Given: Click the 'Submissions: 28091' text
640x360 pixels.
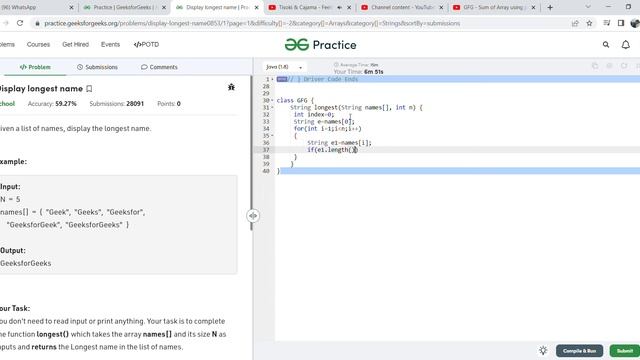Looking at the screenshot, I should click(117, 104).
